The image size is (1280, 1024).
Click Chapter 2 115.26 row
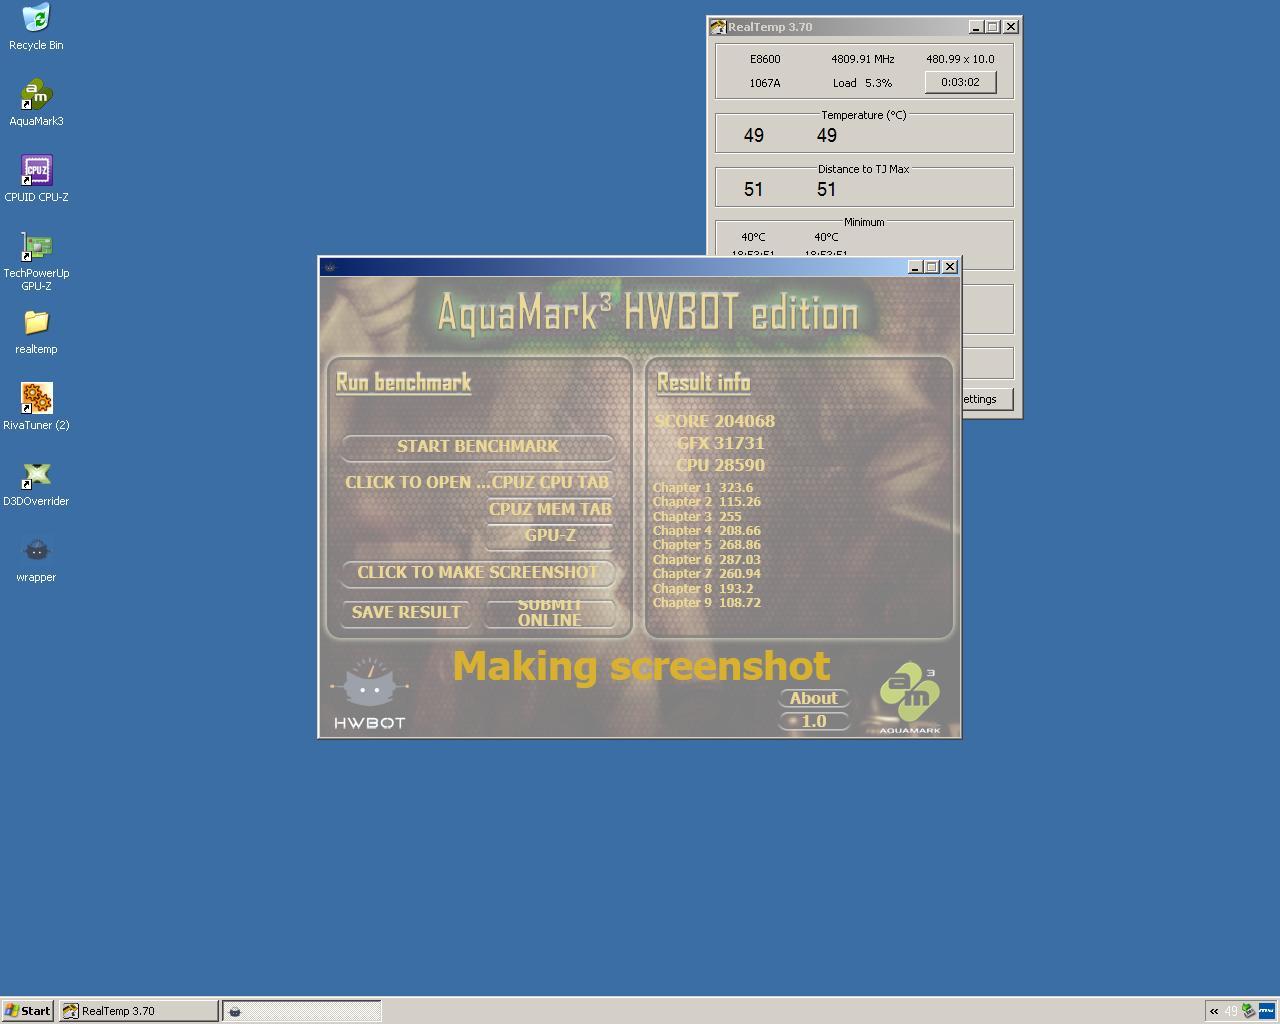tap(707, 502)
